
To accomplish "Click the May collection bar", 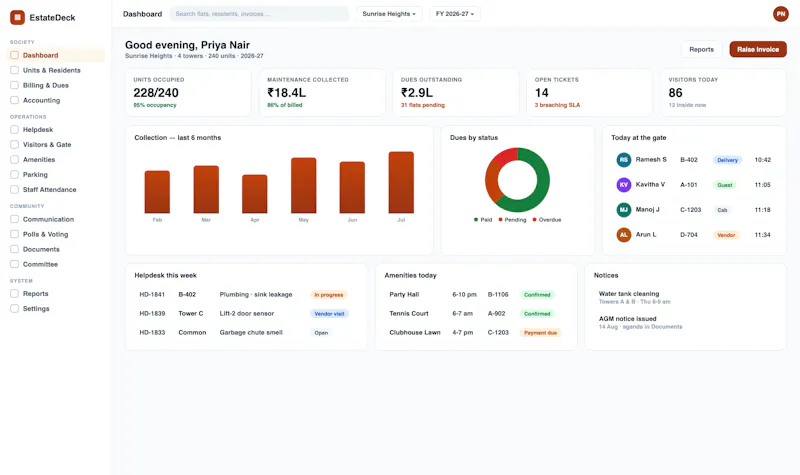I will (304, 185).
